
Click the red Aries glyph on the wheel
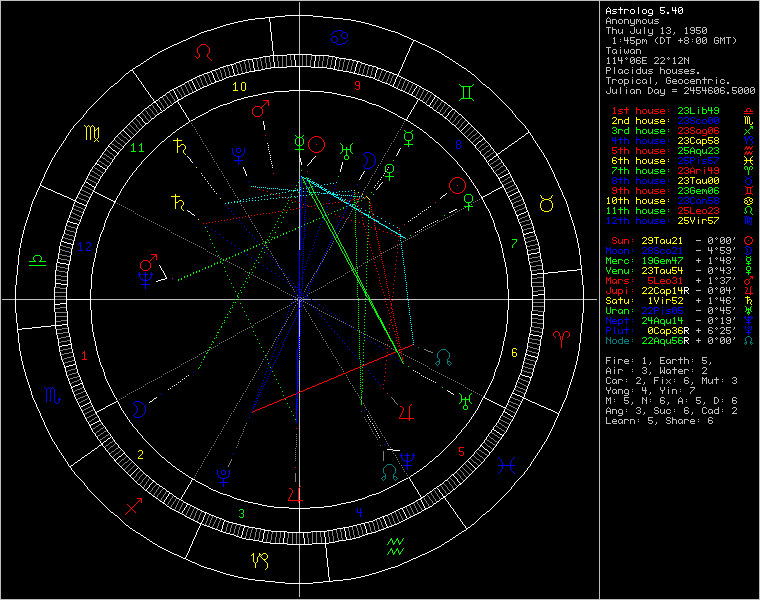click(563, 341)
